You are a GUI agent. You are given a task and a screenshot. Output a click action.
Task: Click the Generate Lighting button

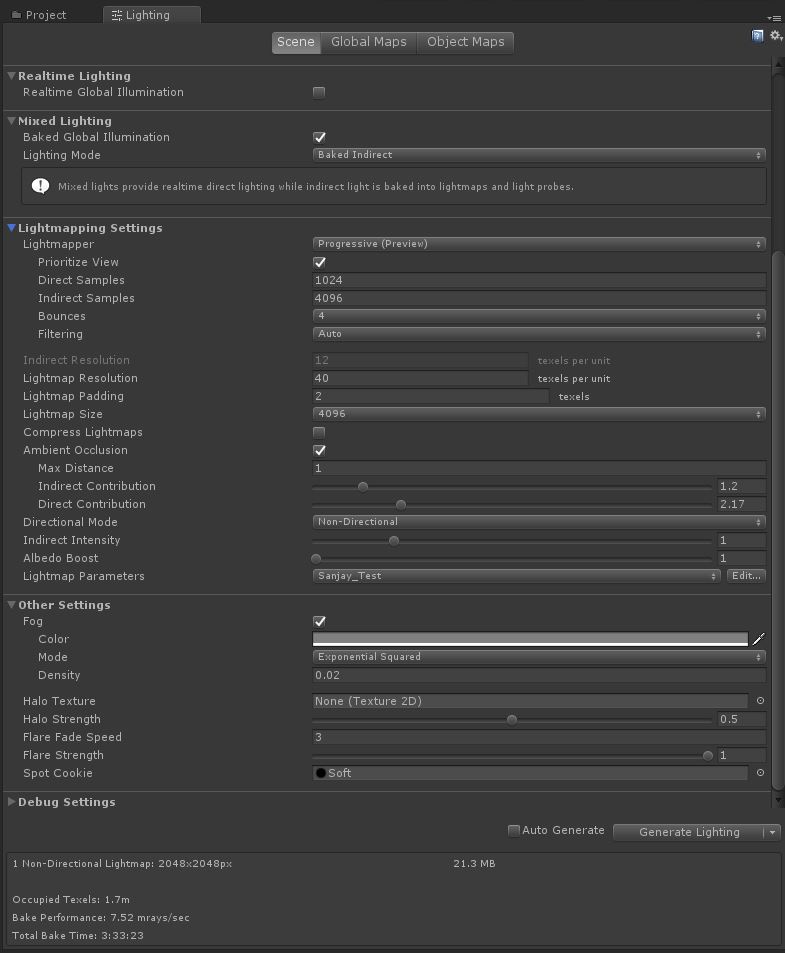[x=688, y=831]
